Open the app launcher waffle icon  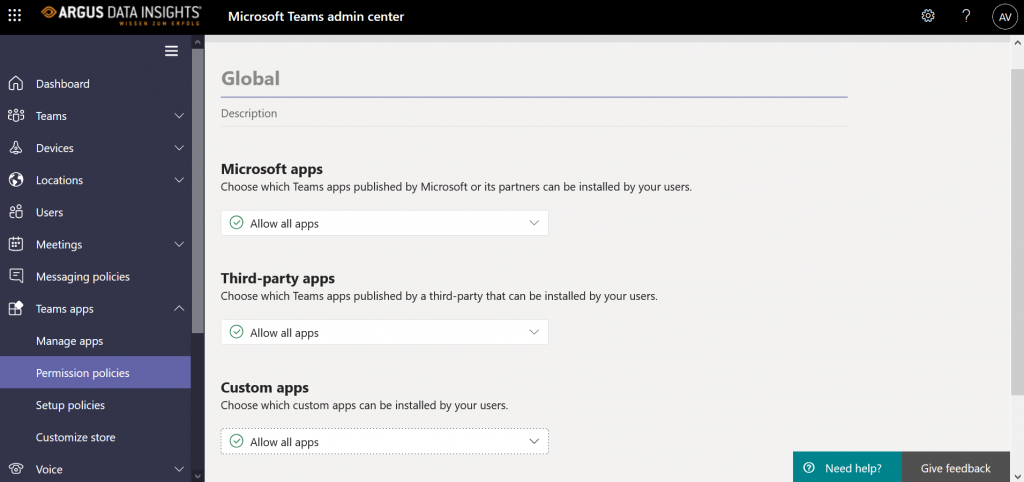coord(14,16)
